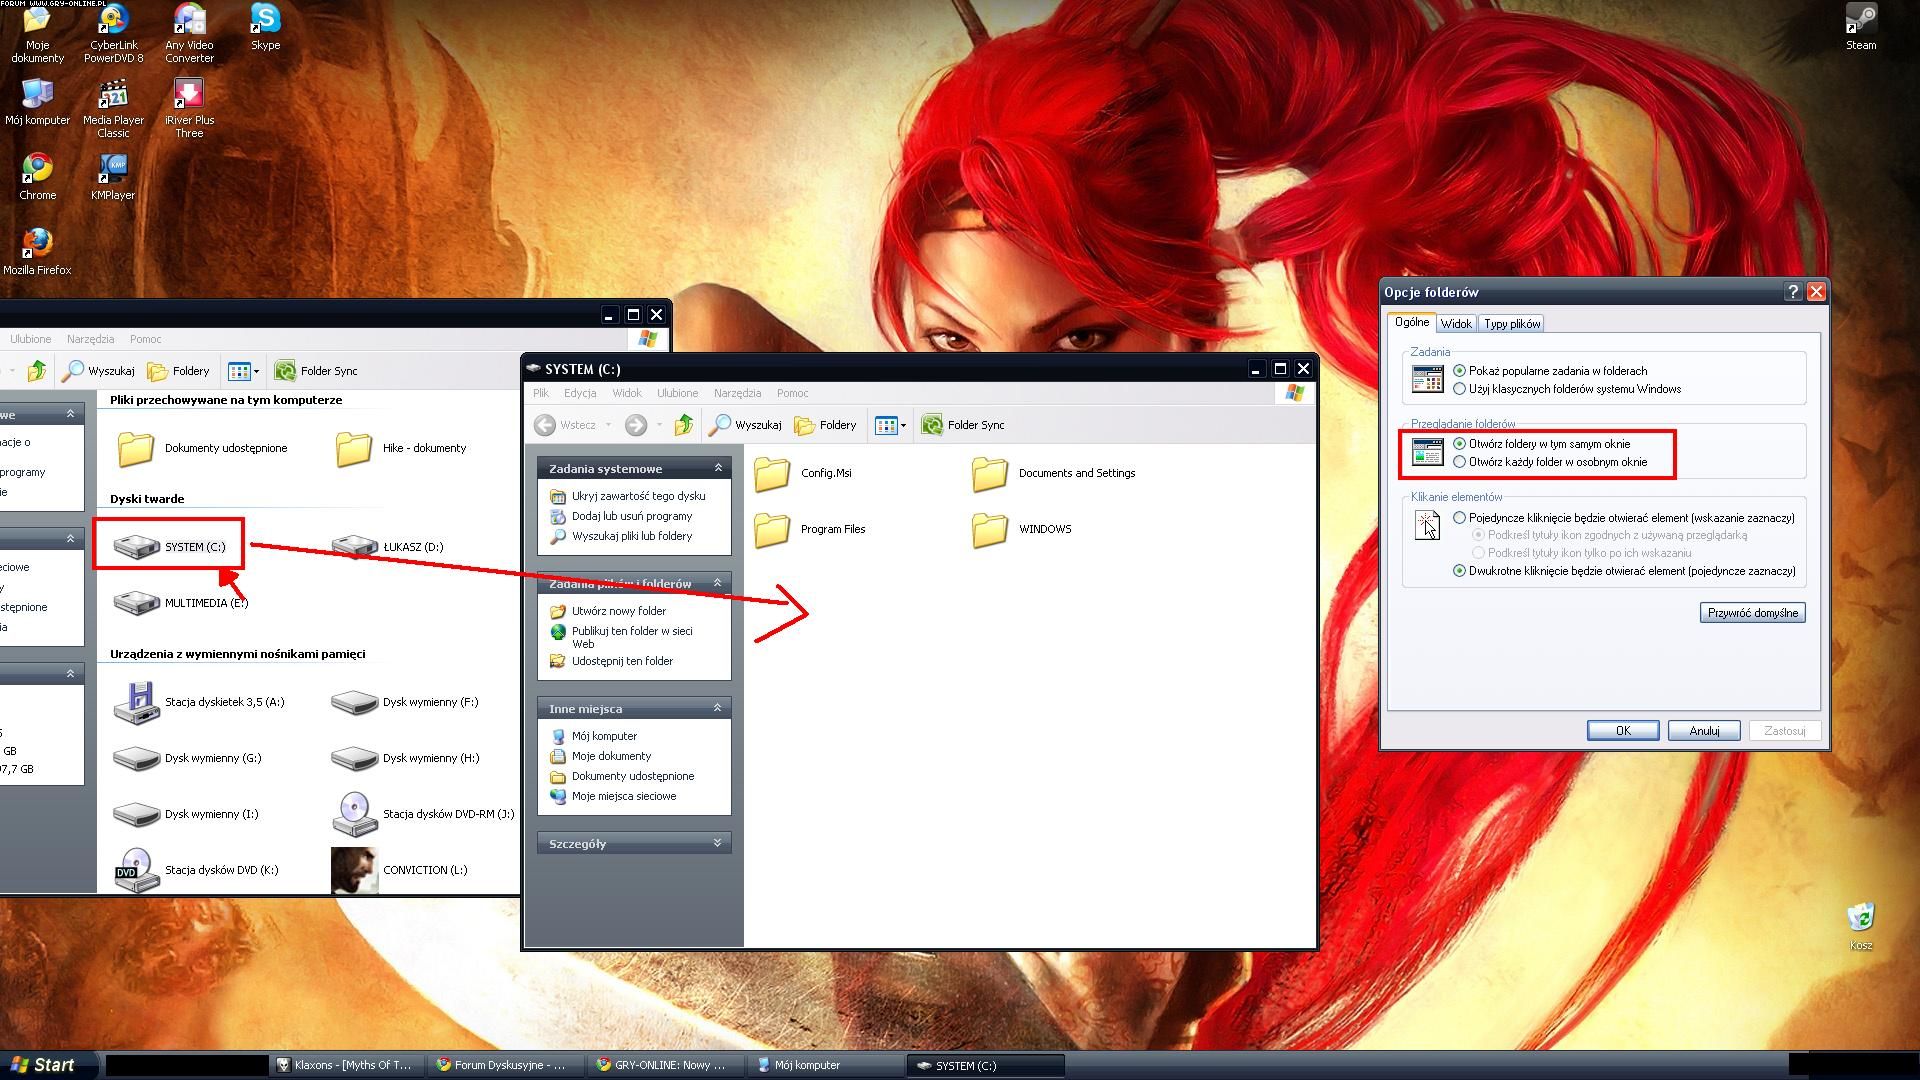Open the Back history dropdown arrow

pos(608,425)
